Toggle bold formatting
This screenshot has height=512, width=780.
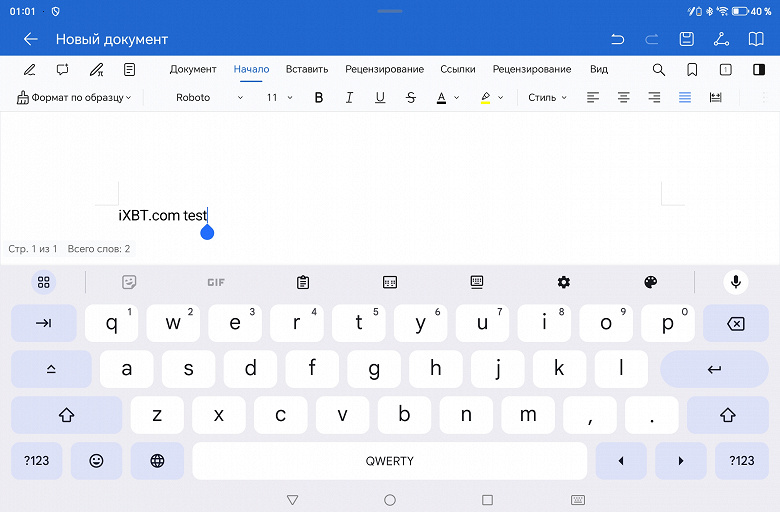(319, 98)
